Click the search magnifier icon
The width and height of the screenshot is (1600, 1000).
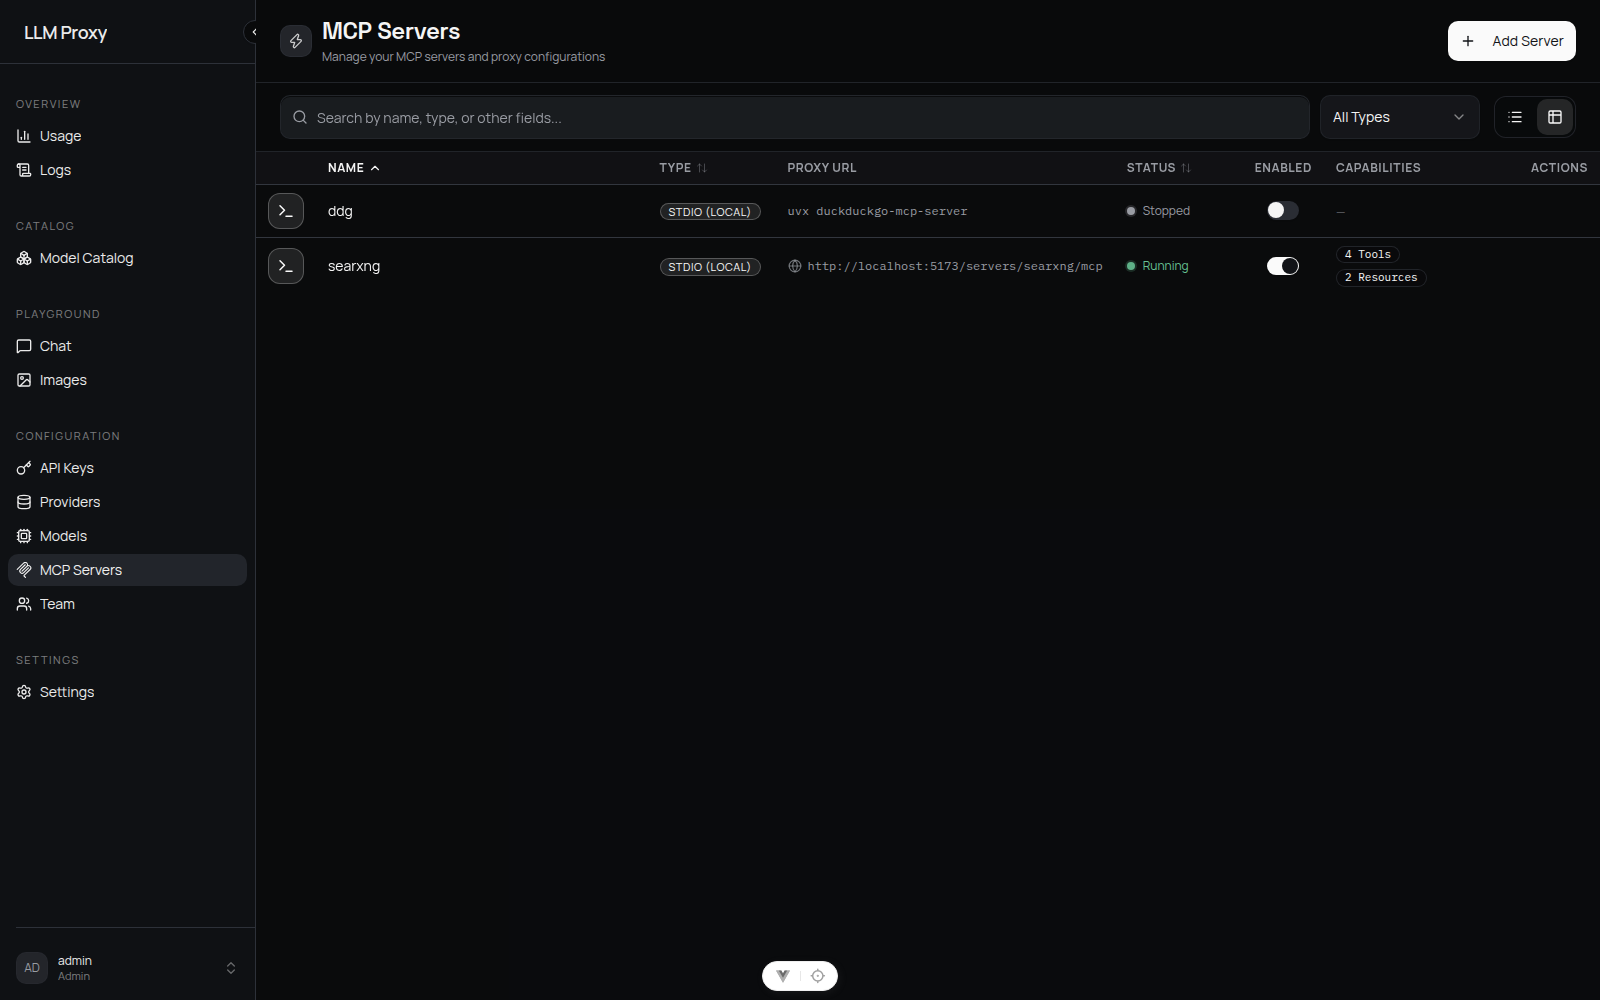pyautogui.click(x=300, y=117)
